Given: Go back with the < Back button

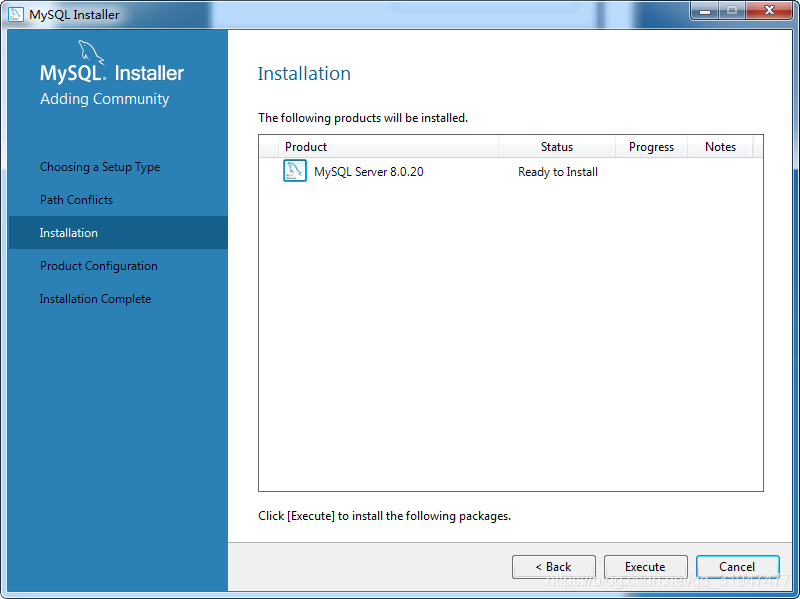Looking at the screenshot, I should click(554, 567).
